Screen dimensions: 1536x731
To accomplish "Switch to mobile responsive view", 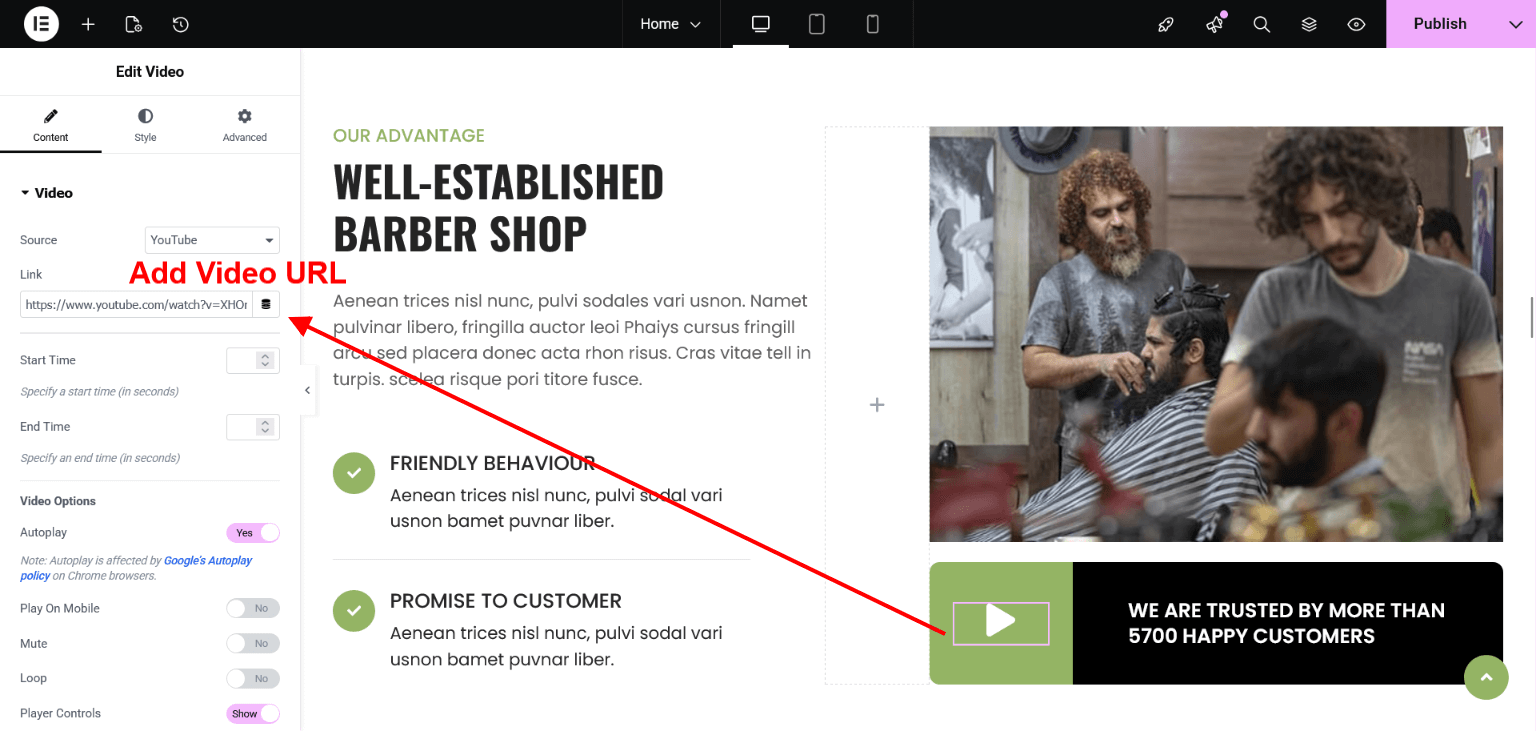I will click(x=872, y=24).
